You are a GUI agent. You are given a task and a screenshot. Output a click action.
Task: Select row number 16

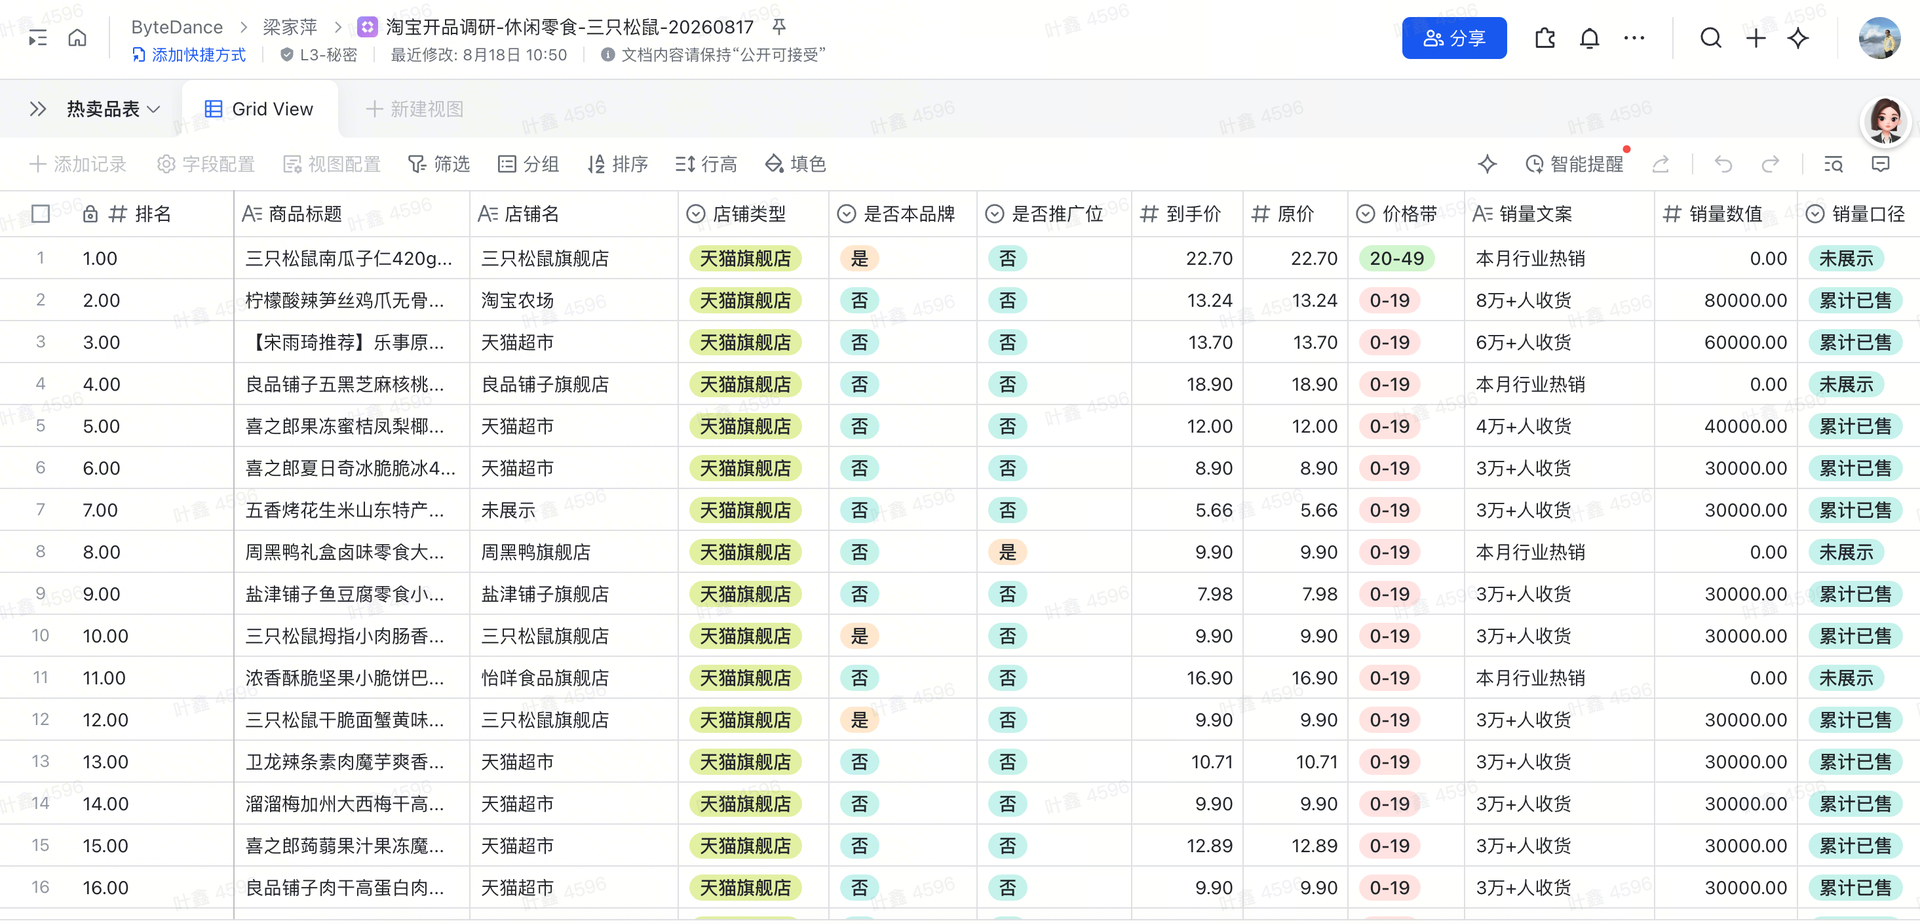point(40,887)
